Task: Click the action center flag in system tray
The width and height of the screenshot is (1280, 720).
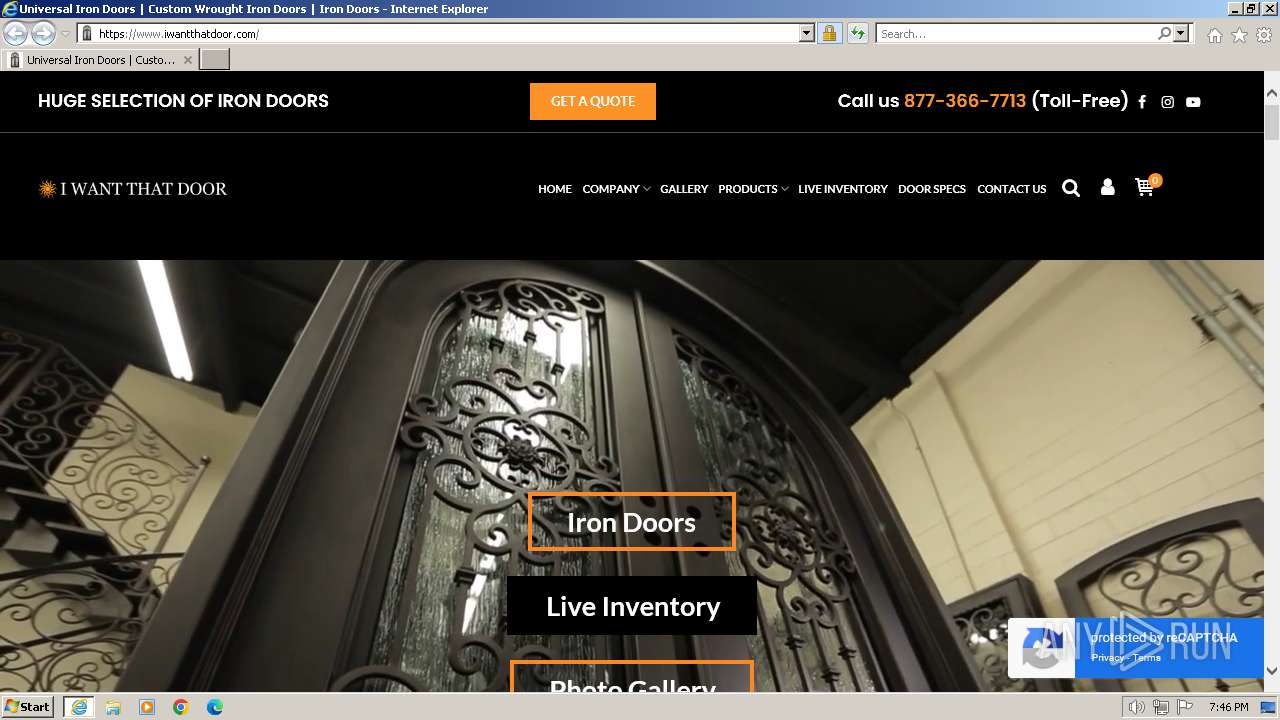Action: (x=1184, y=707)
